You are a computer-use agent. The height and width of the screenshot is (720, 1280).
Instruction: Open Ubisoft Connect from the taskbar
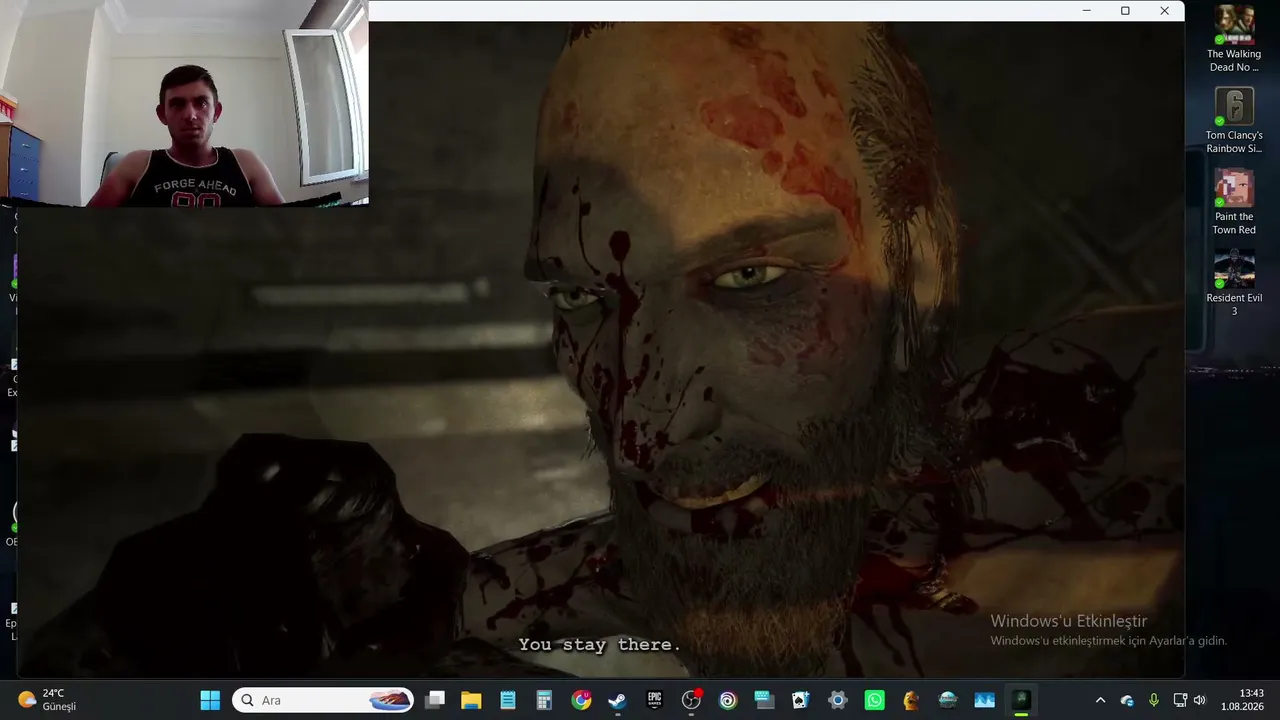(x=728, y=700)
